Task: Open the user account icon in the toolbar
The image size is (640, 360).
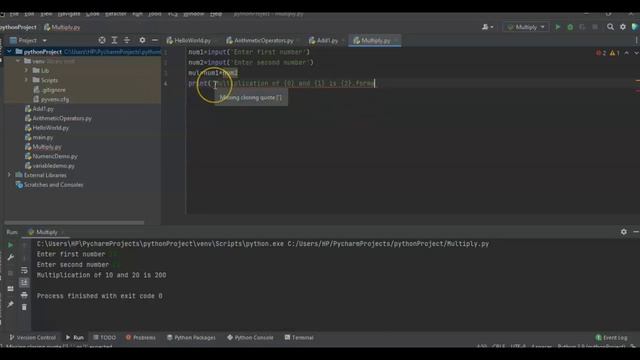Action: (487, 27)
